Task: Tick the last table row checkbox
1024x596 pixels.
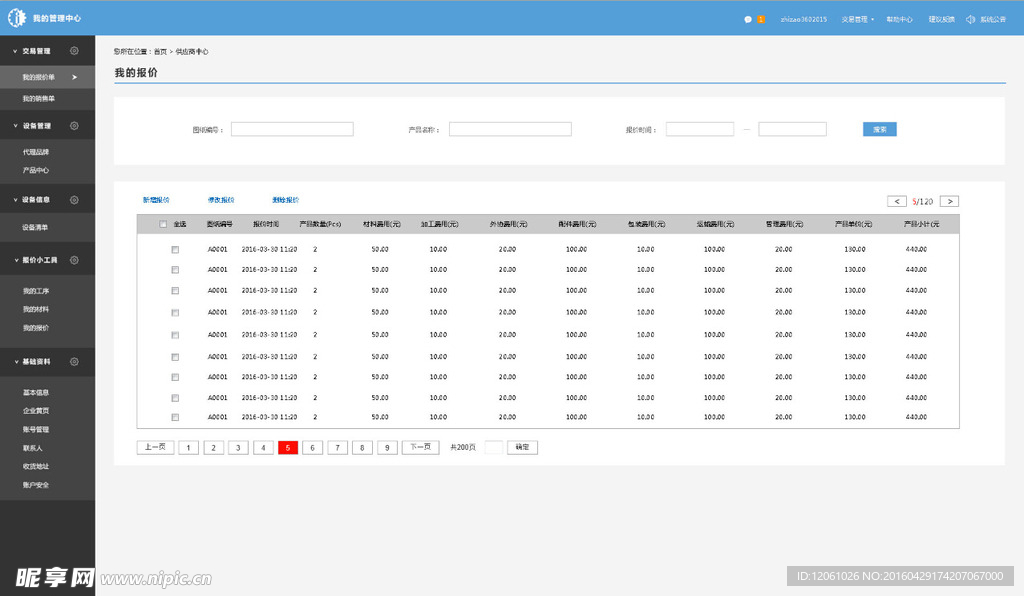Action: click(175, 417)
